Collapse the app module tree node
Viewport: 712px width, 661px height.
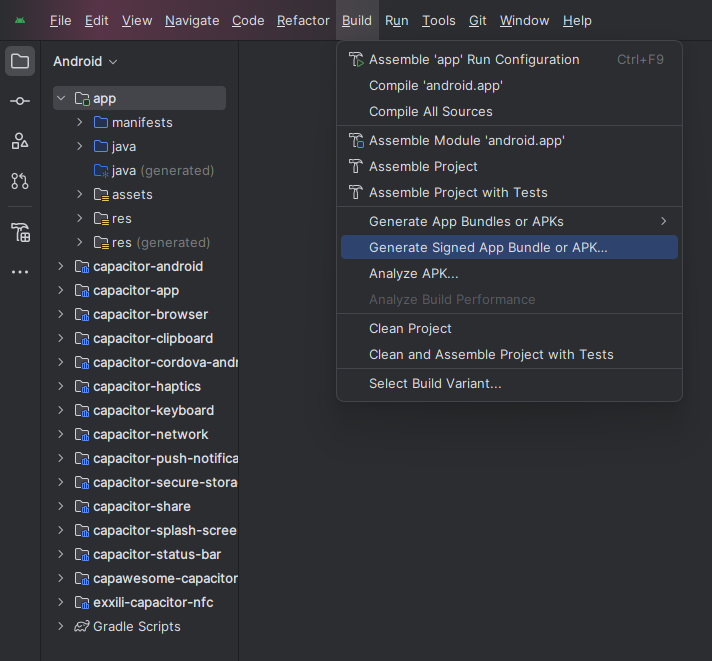click(61, 98)
